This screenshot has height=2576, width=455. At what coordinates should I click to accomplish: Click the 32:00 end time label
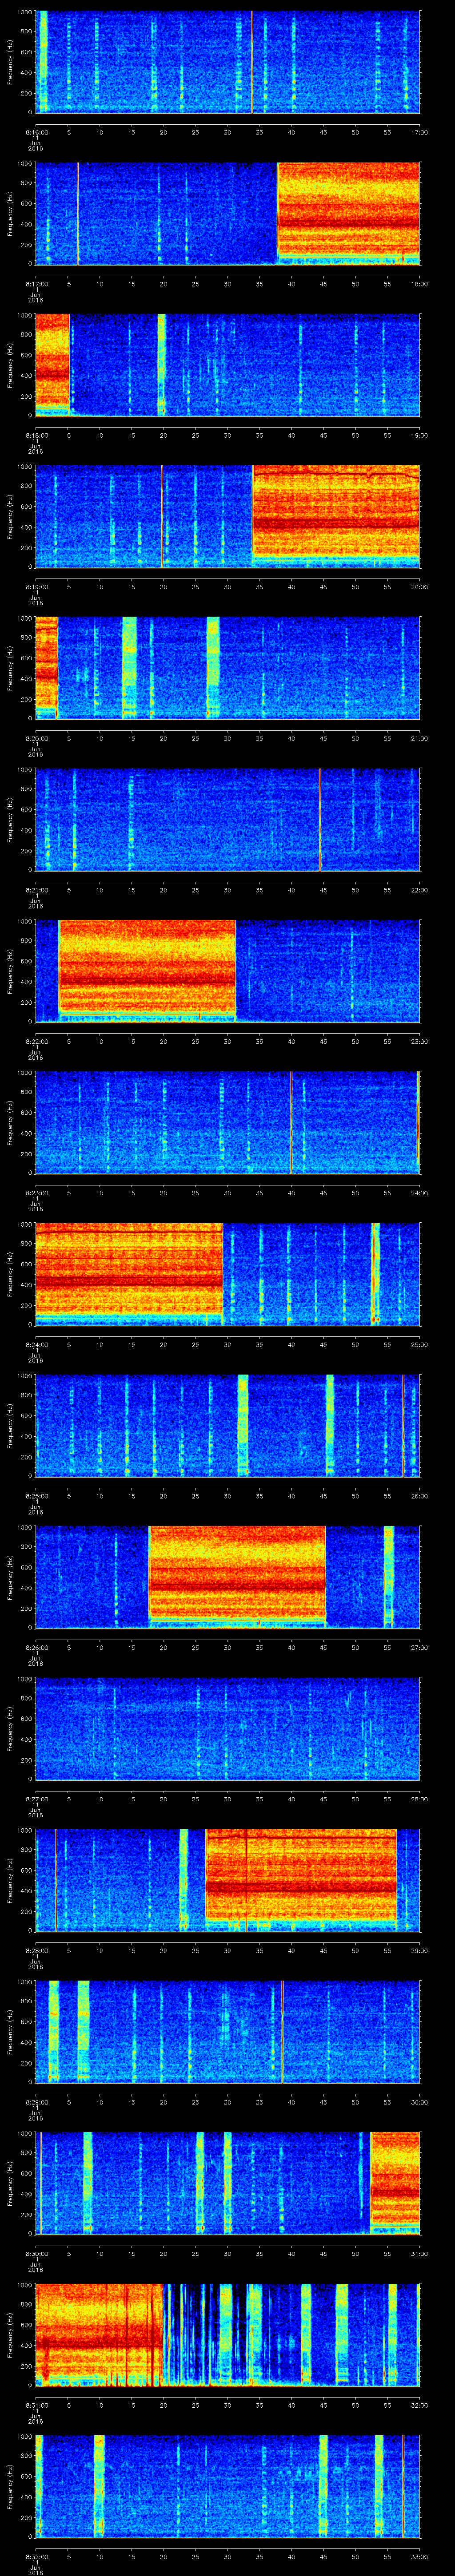(420, 2405)
